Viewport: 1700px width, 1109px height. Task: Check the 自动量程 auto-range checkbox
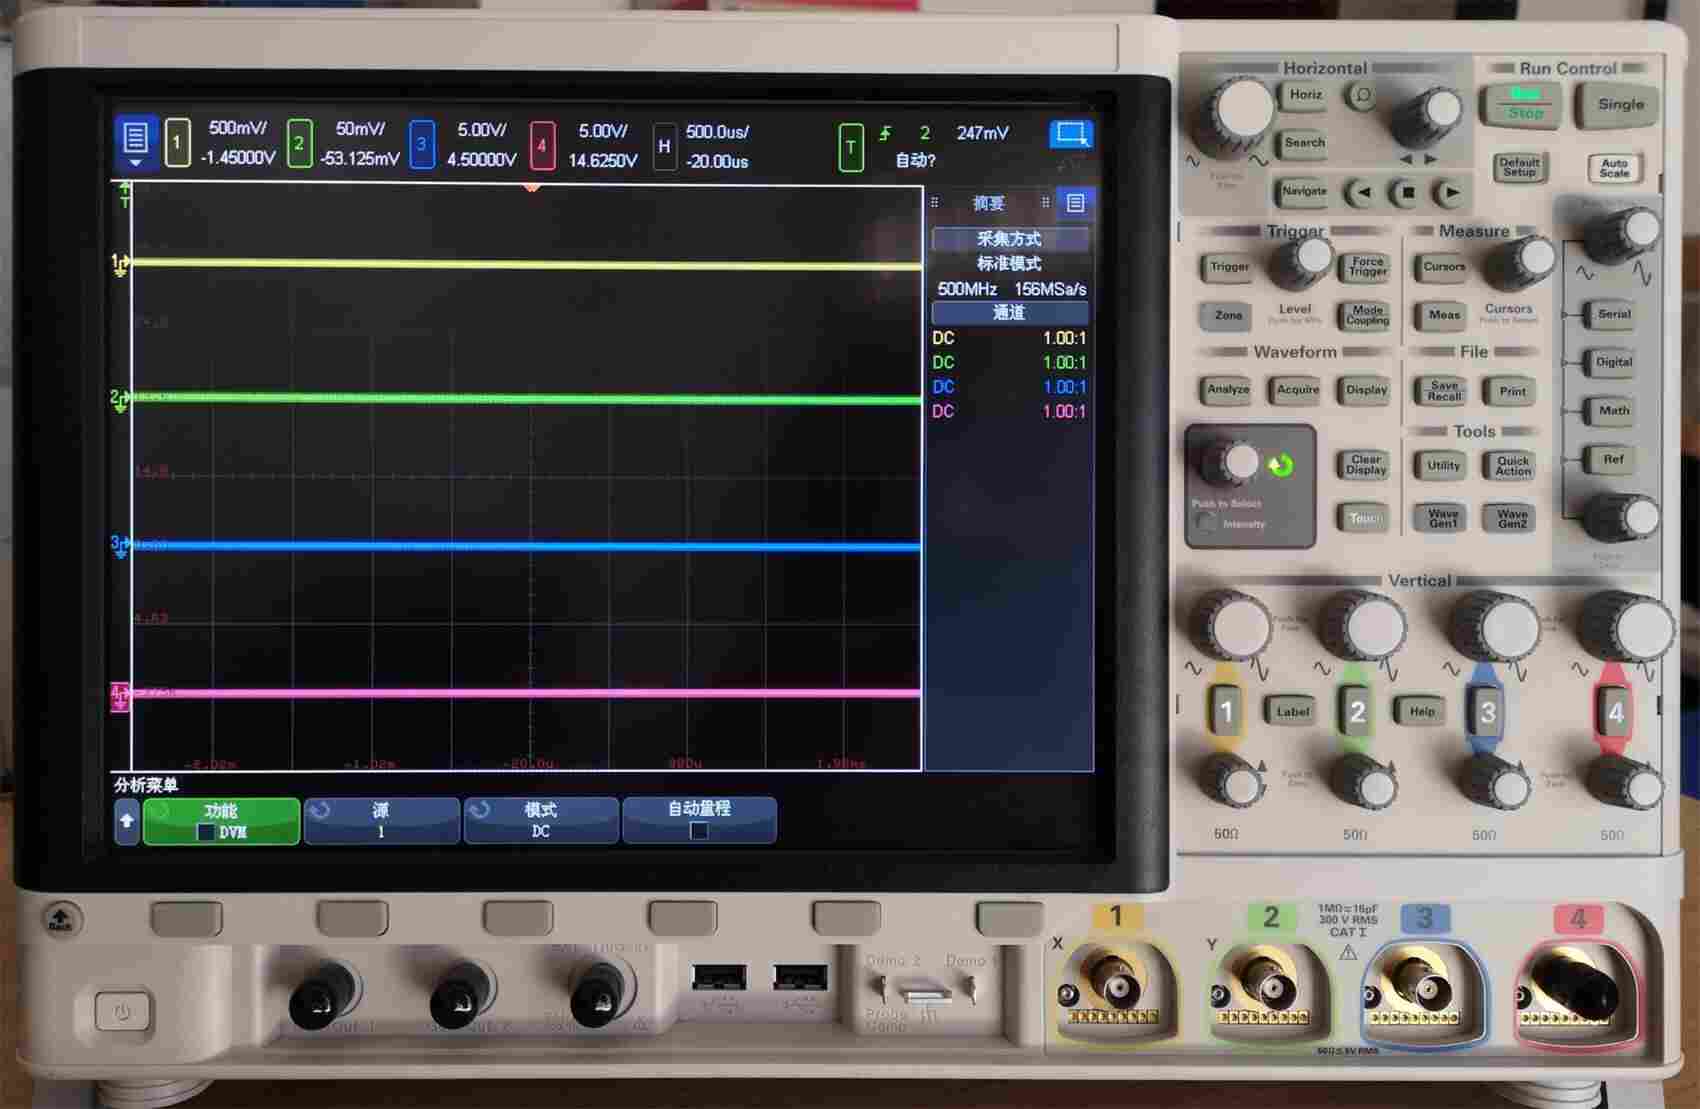pyautogui.click(x=699, y=831)
